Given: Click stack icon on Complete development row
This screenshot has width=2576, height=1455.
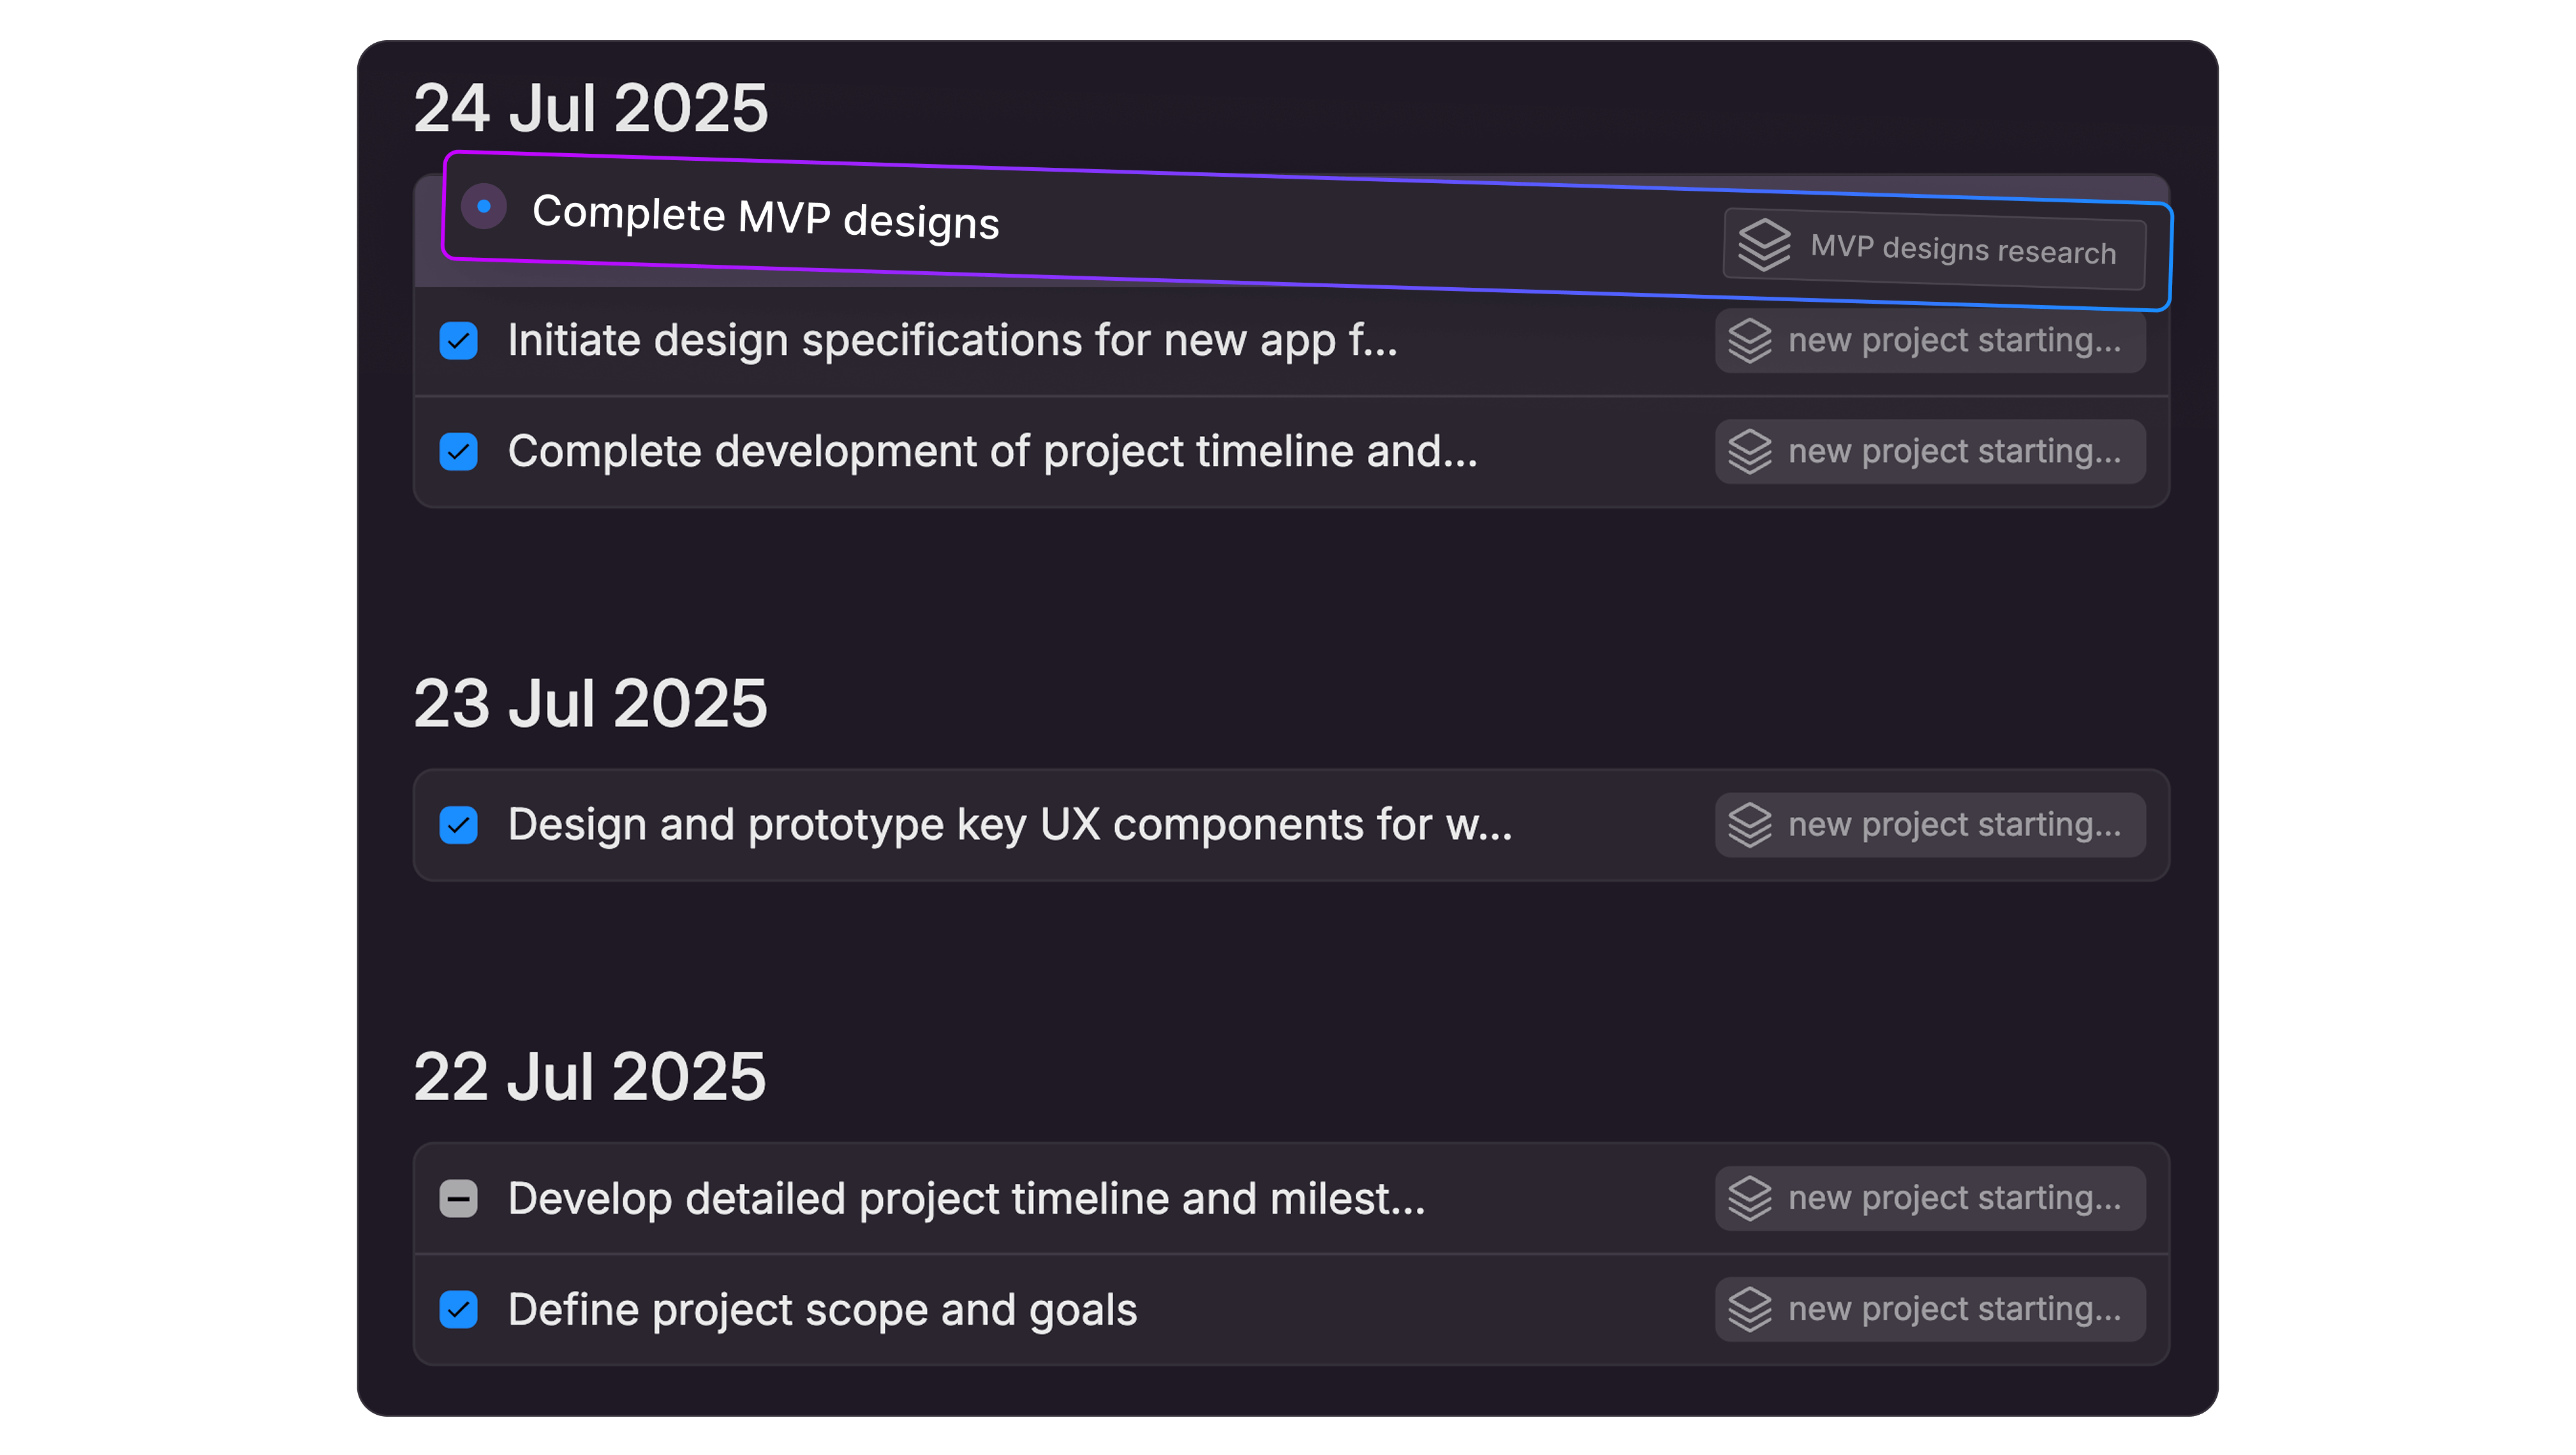Looking at the screenshot, I should pos(1749,452).
